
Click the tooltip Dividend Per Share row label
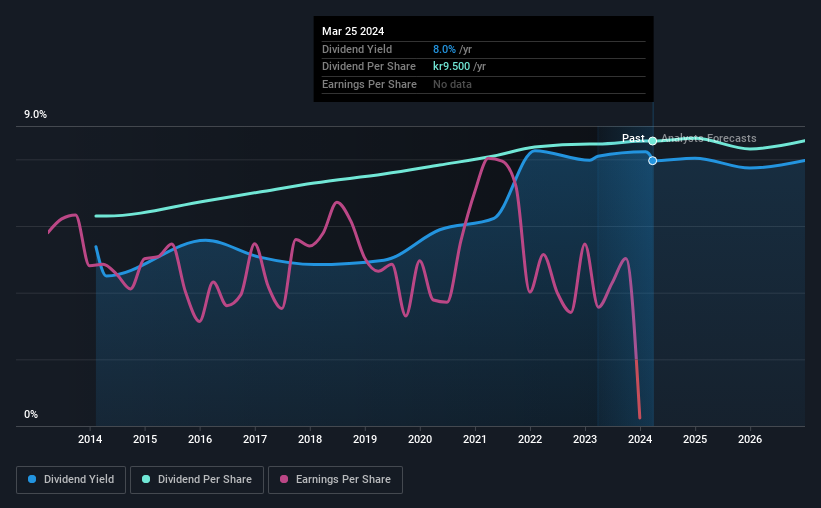(369, 67)
